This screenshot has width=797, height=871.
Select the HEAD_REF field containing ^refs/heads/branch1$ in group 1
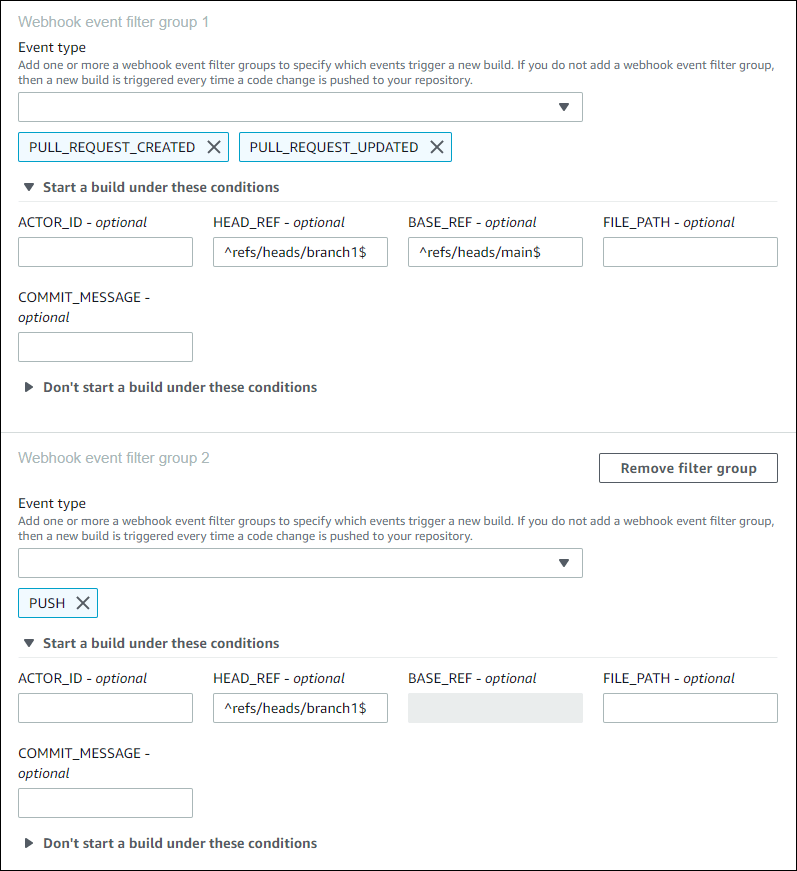click(x=300, y=252)
